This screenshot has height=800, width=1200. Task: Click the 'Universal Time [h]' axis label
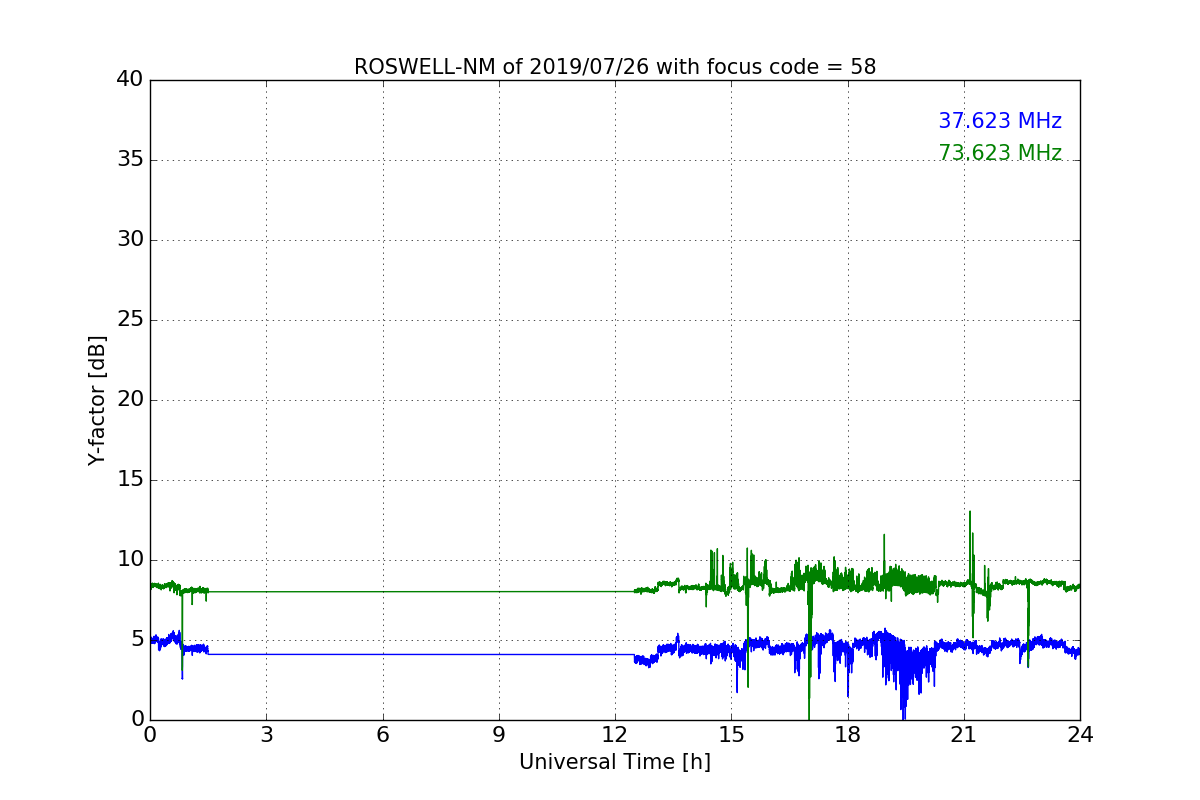(615, 762)
